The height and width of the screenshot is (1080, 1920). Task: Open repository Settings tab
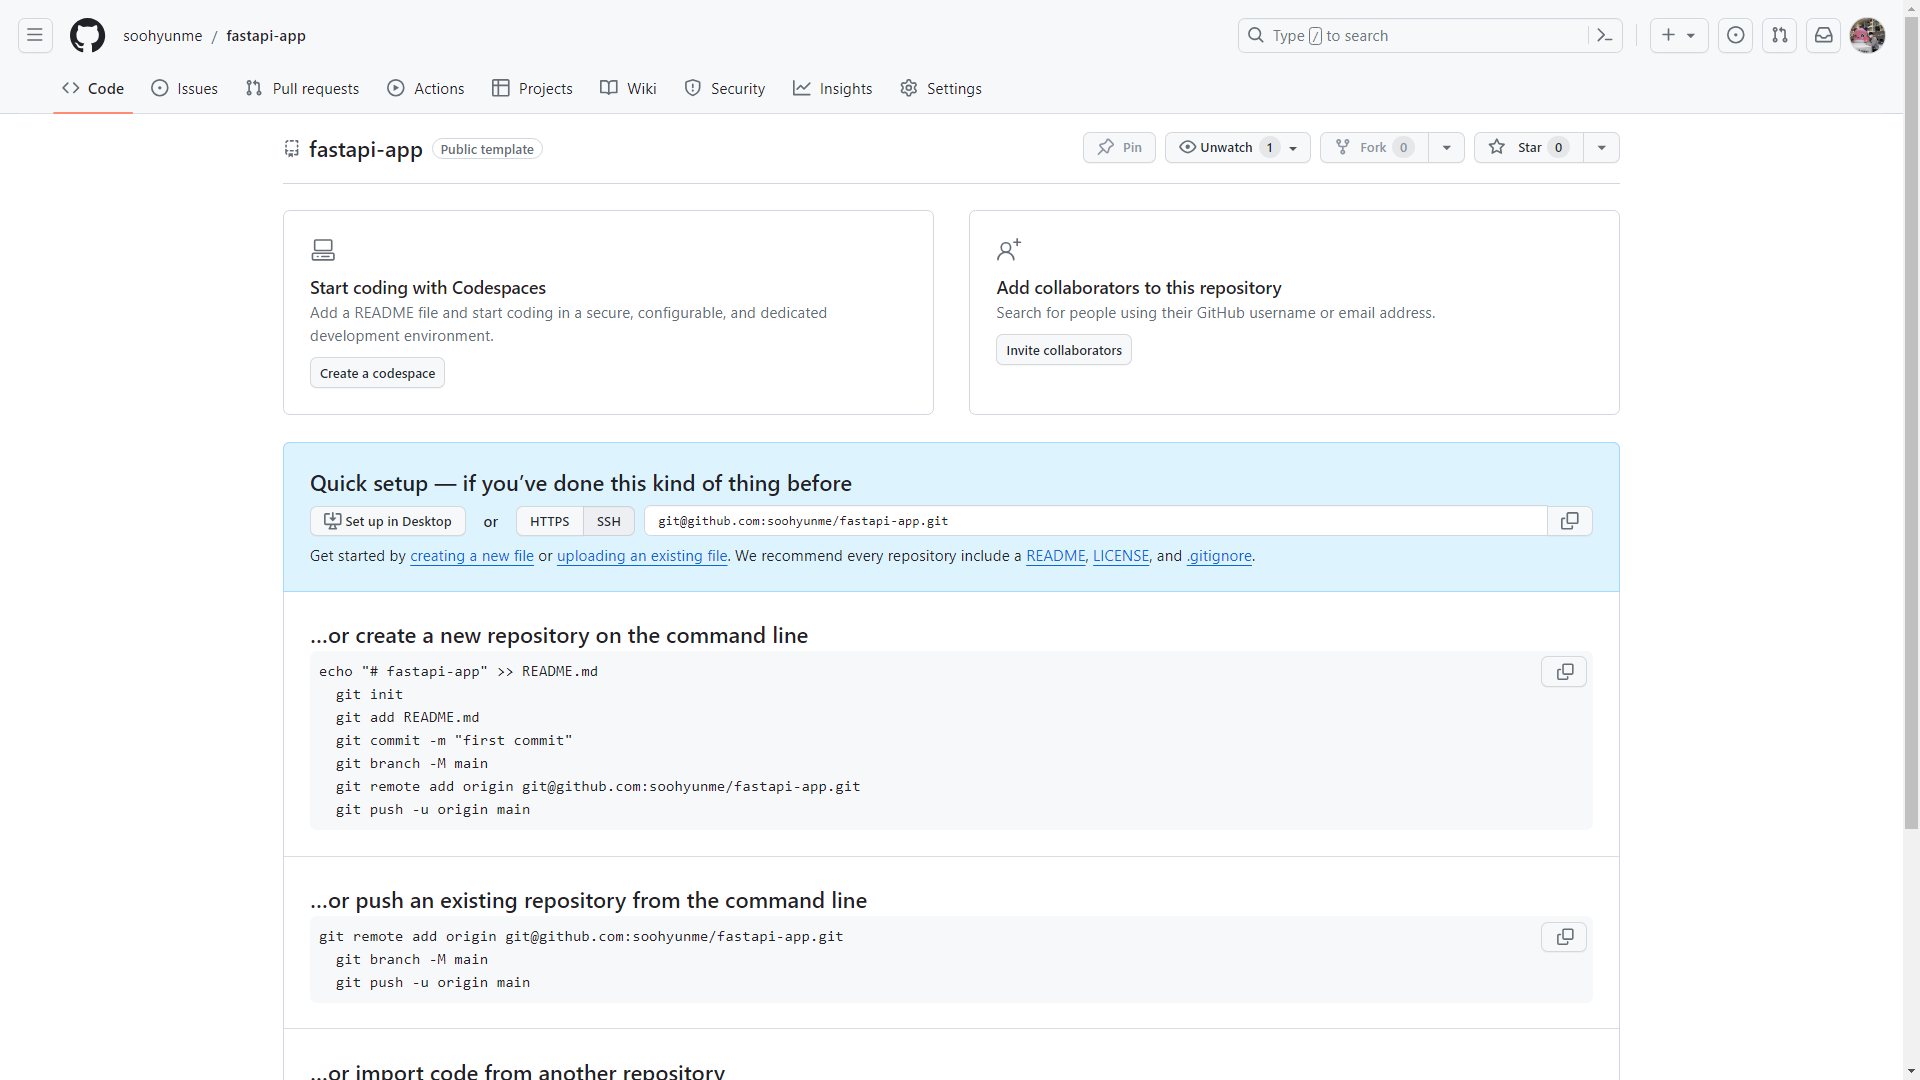coord(941,88)
